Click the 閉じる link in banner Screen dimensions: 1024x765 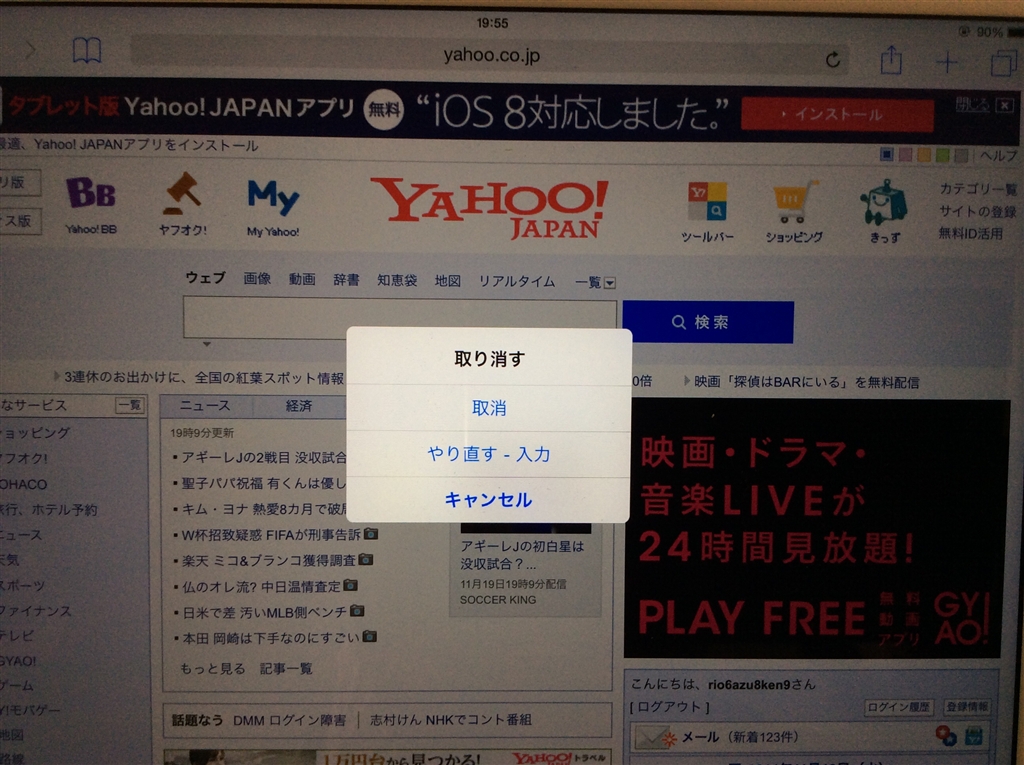point(973,104)
